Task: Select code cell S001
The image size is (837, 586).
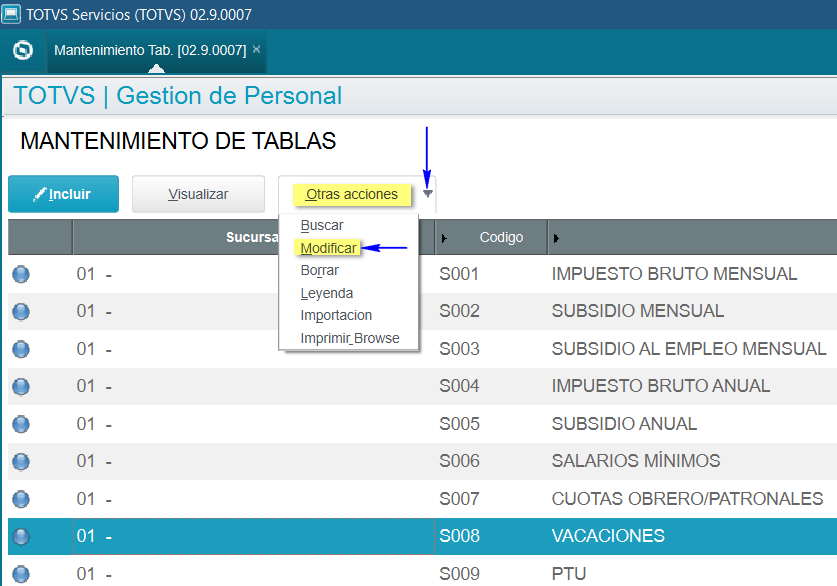Action: coord(459,274)
